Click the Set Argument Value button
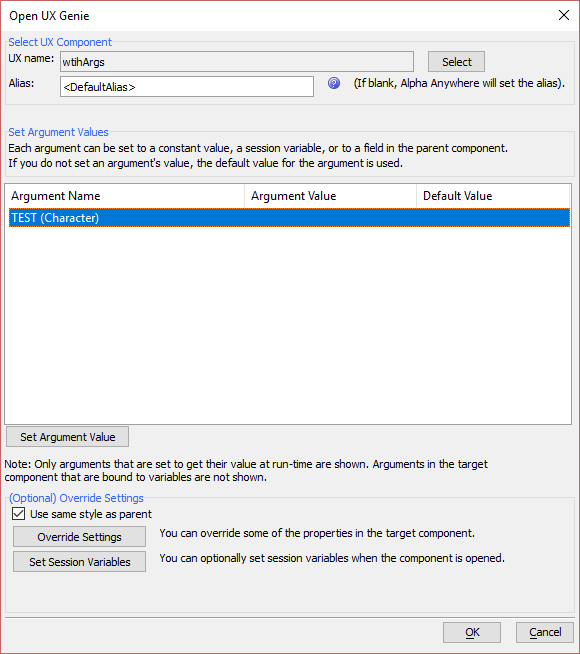Screen dimensions: 580x654 [68, 437]
